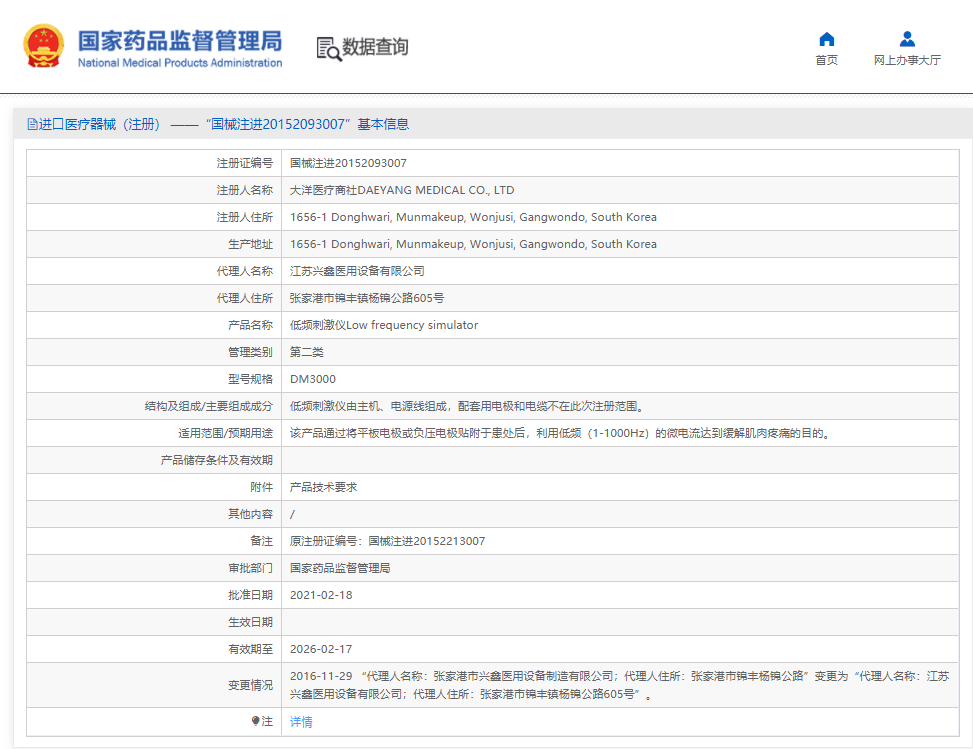Screen dimensions: 973x749
Task: Select approval date 2021-02-18
Action: point(321,595)
